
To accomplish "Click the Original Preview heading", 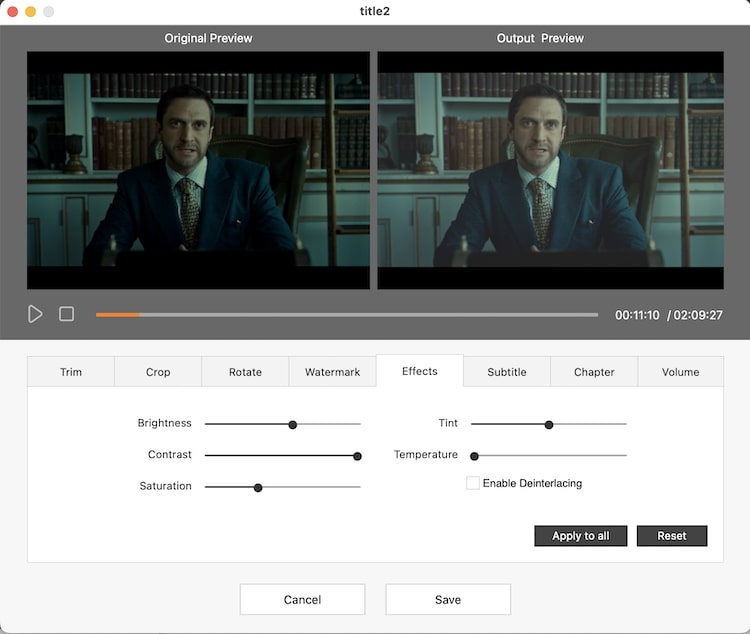I will [208, 38].
